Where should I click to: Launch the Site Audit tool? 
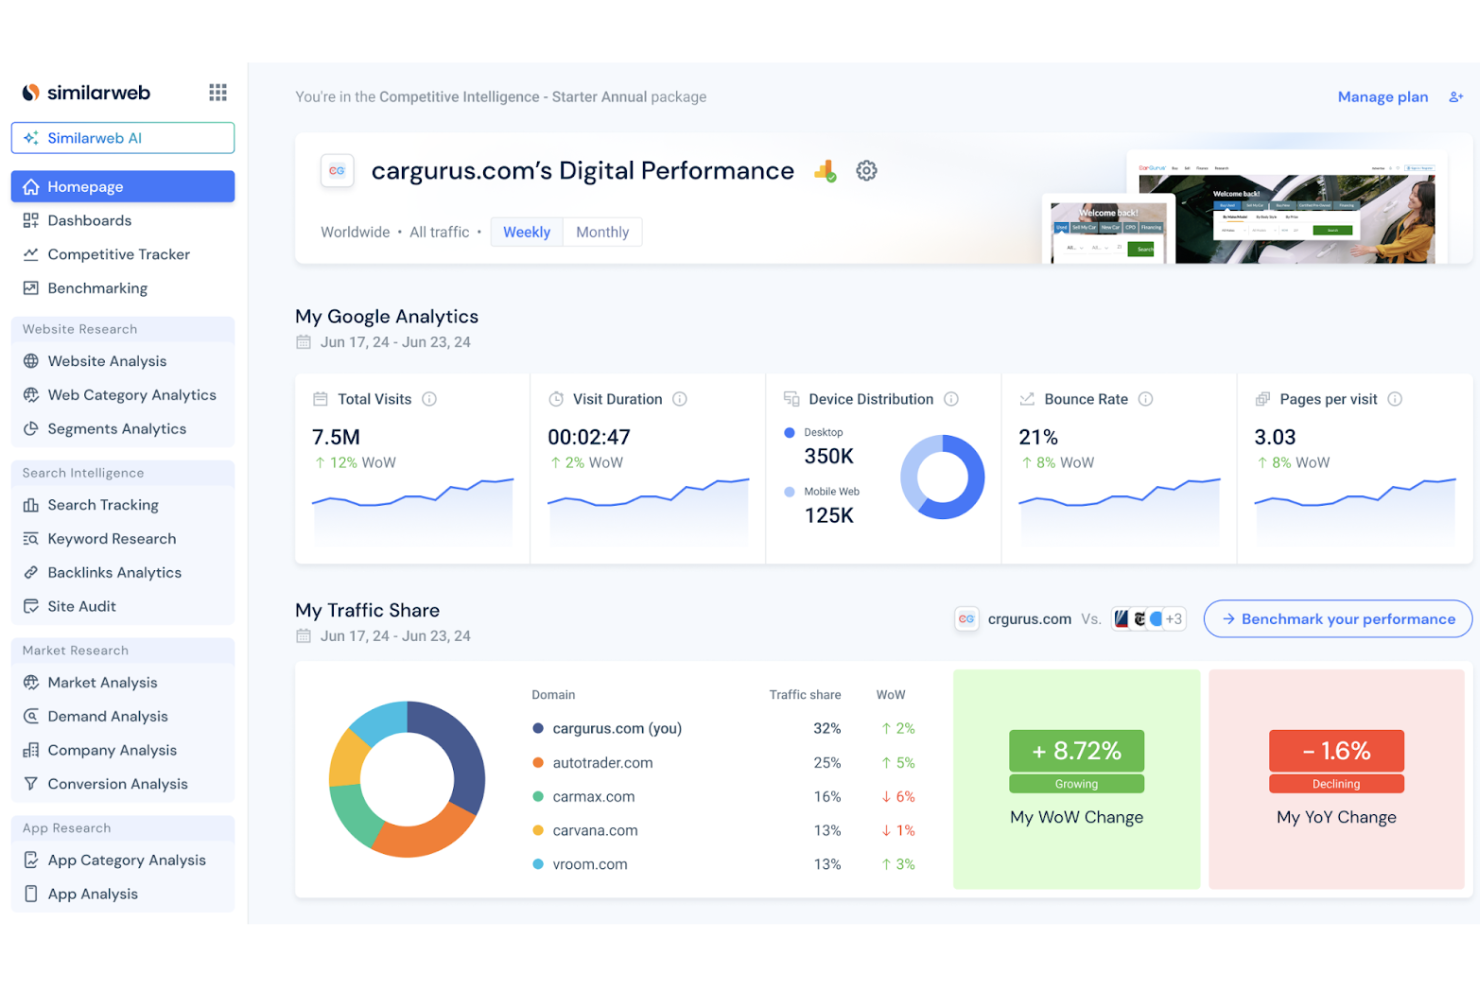pyautogui.click(x=81, y=606)
